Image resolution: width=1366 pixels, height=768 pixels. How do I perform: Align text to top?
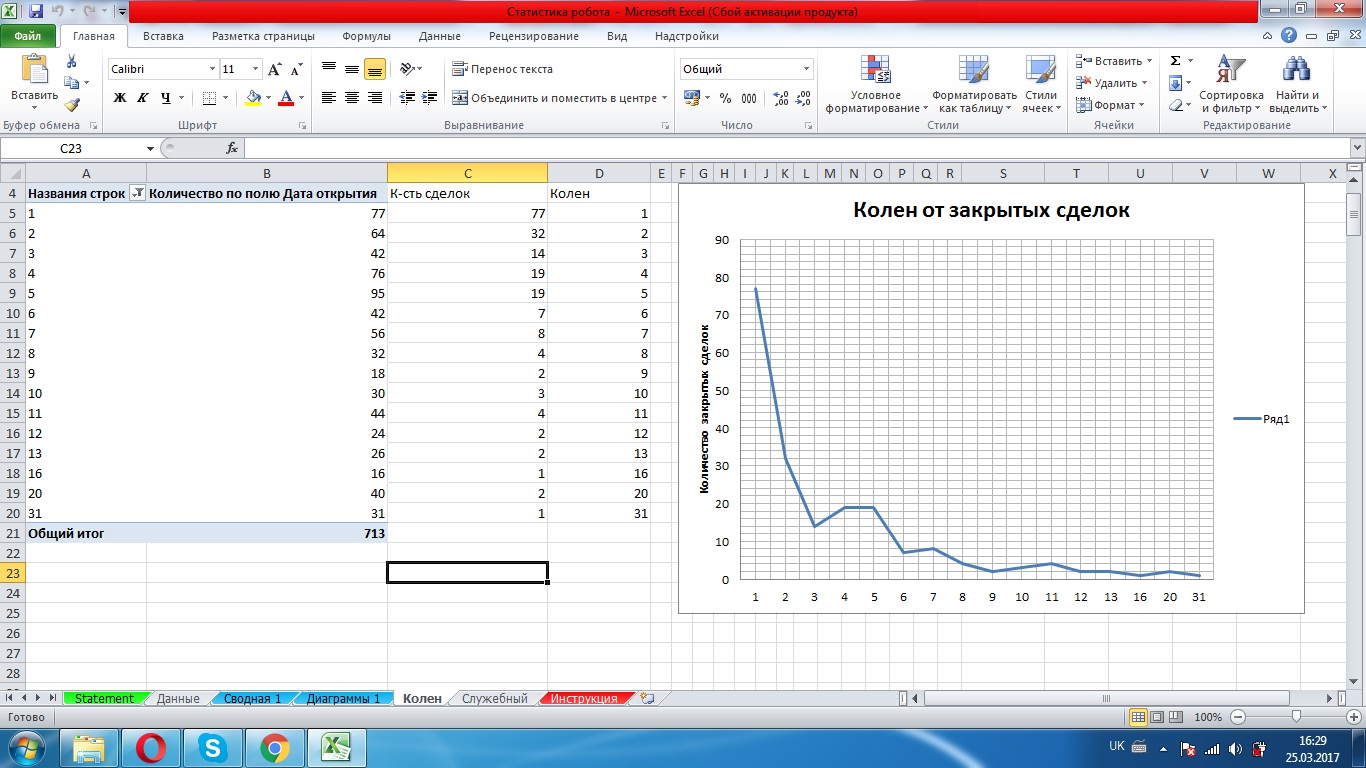pos(329,69)
